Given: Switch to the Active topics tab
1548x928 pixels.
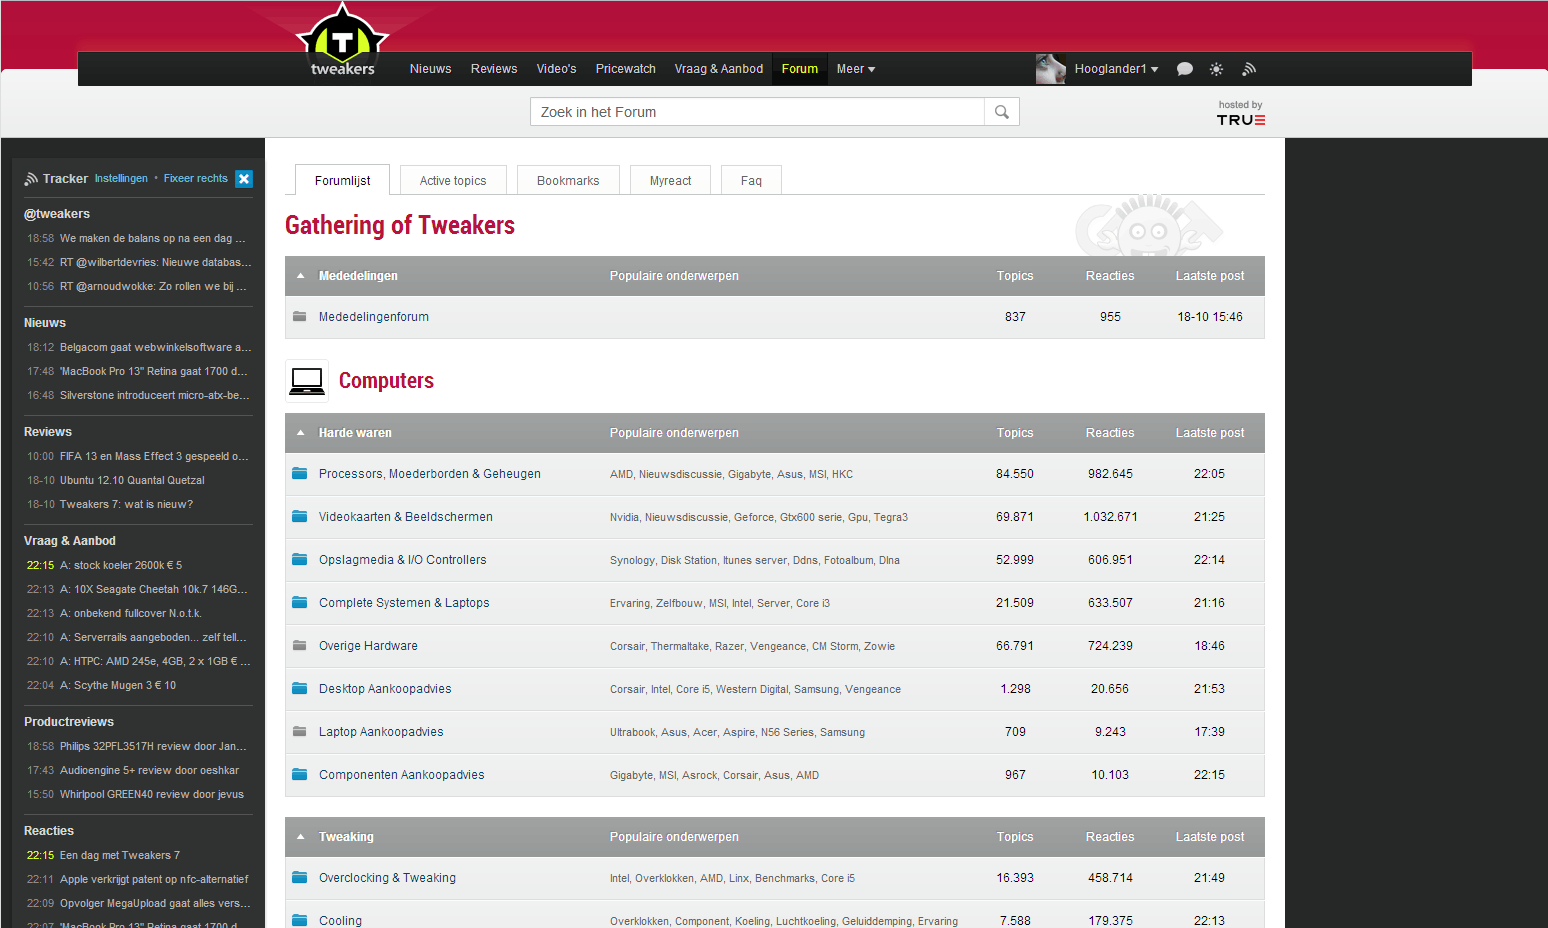Looking at the screenshot, I should (453, 180).
